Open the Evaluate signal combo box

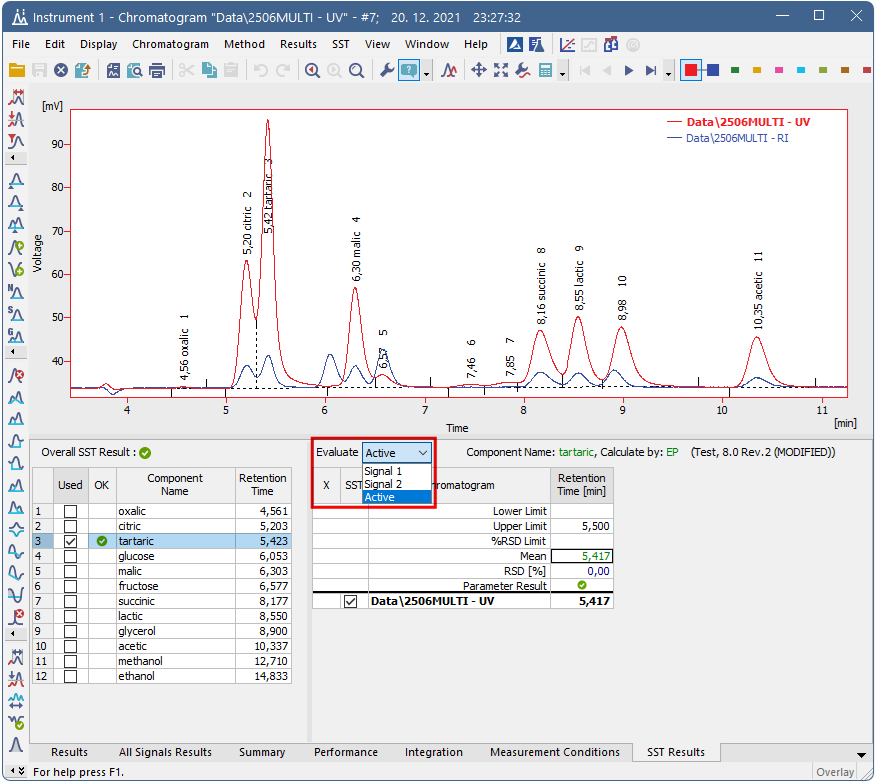point(397,453)
